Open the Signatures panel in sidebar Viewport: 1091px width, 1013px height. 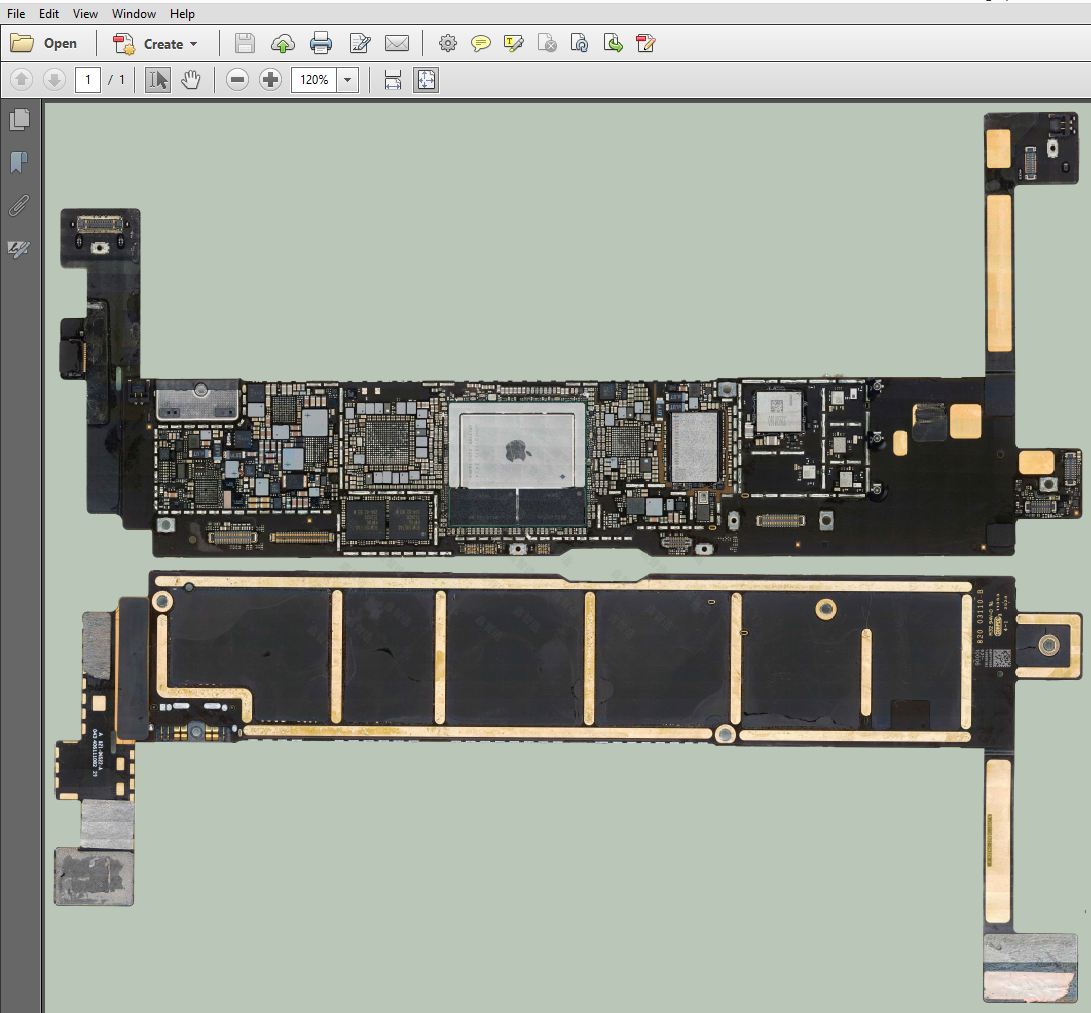(x=19, y=249)
